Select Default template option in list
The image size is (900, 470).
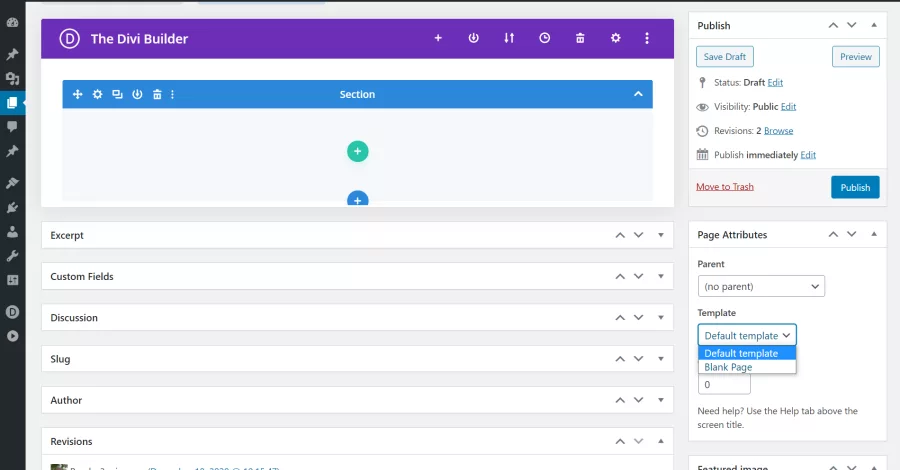[x=747, y=353]
